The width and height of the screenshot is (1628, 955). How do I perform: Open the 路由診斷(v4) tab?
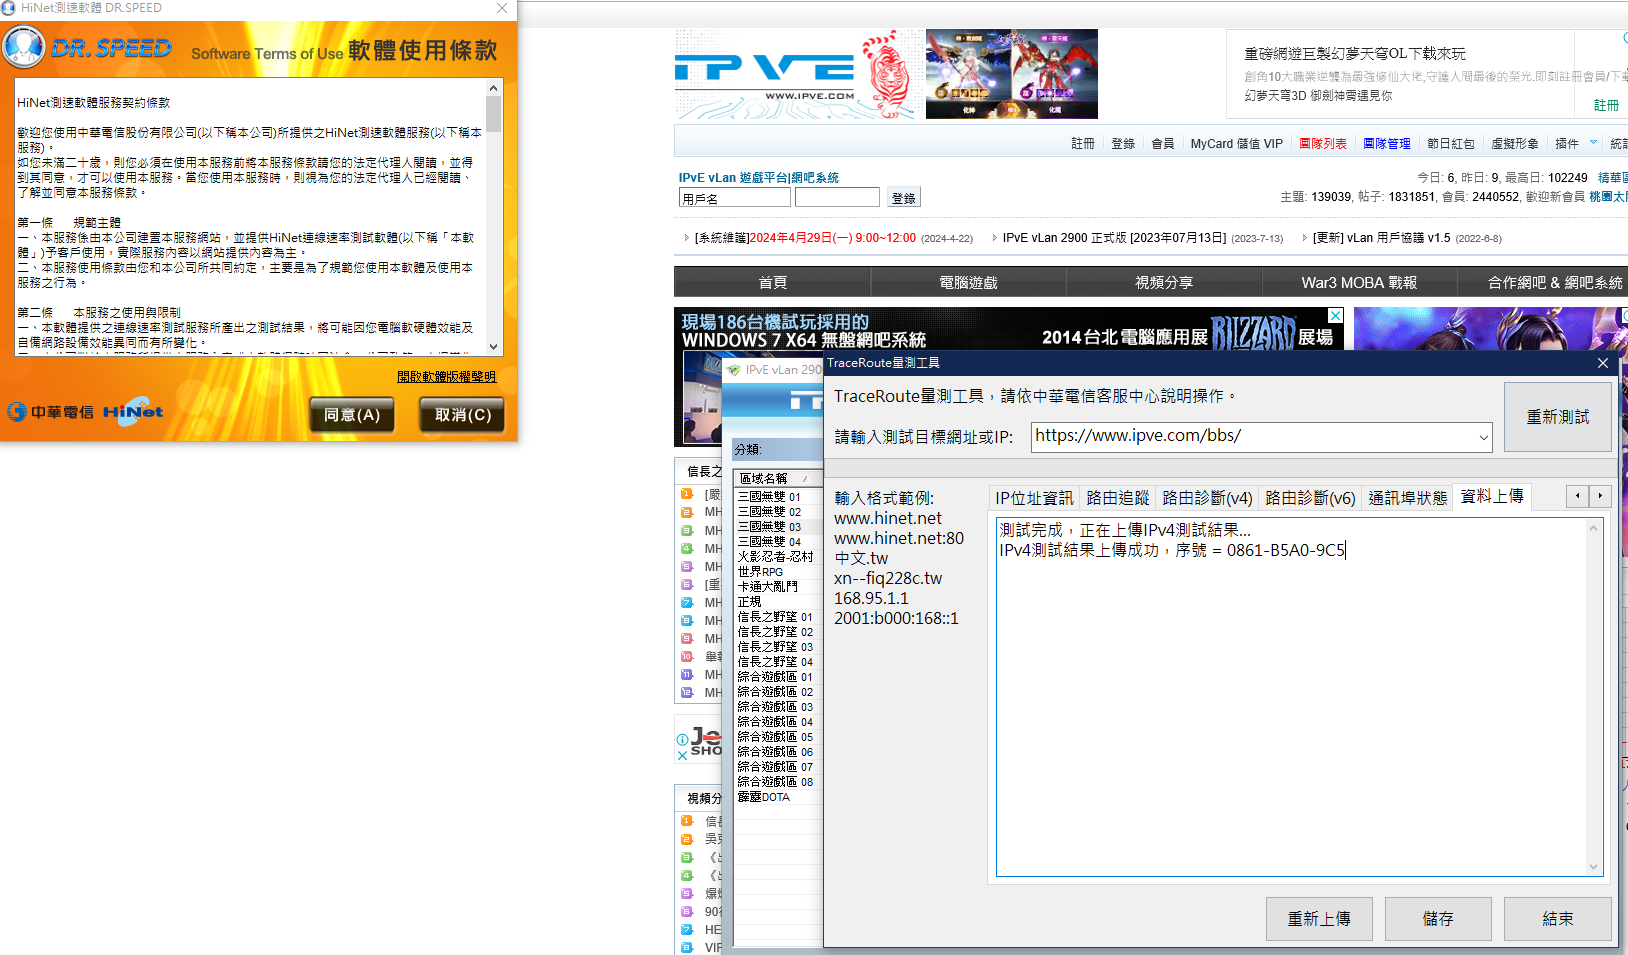(x=1207, y=498)
